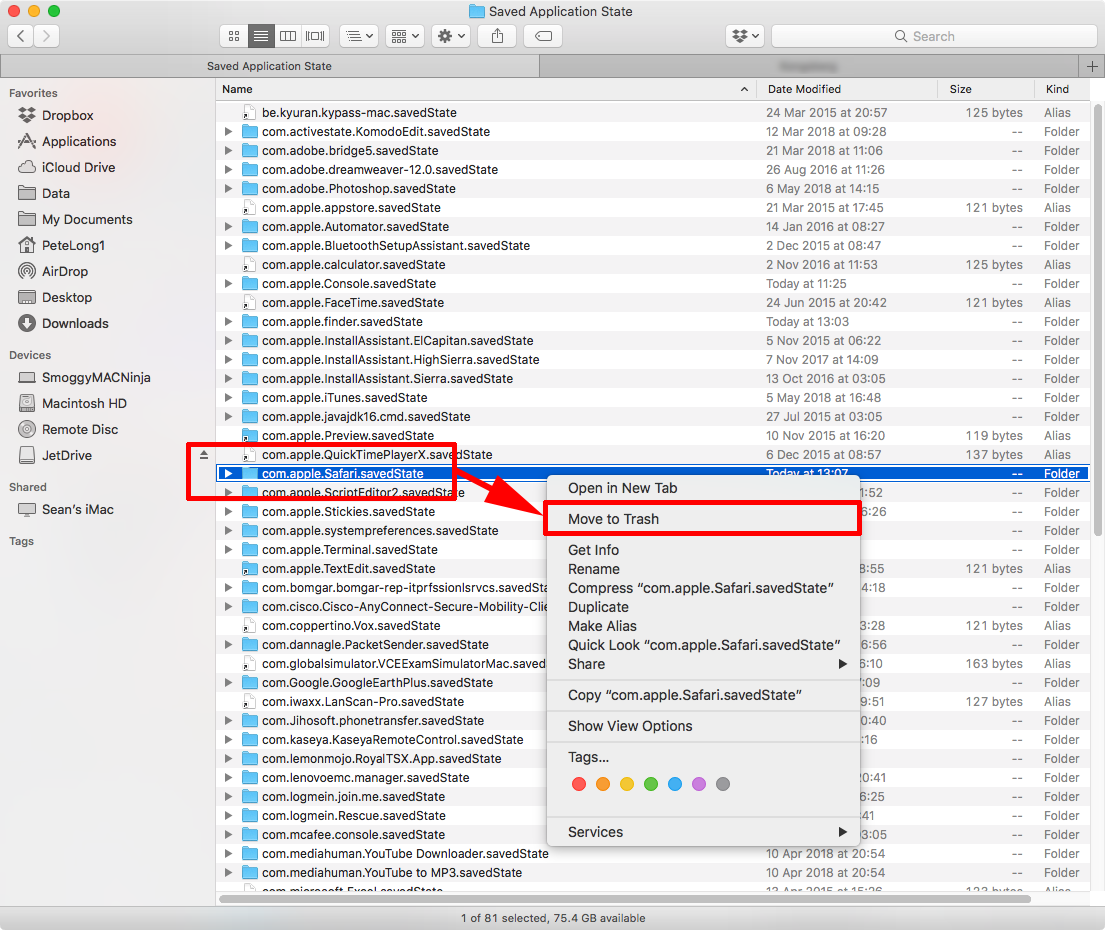Select be.kyuran.kypass-mac.savedState alias
Image resolution: width=1105 pixels, height=930 pixels.
(653, 113)
